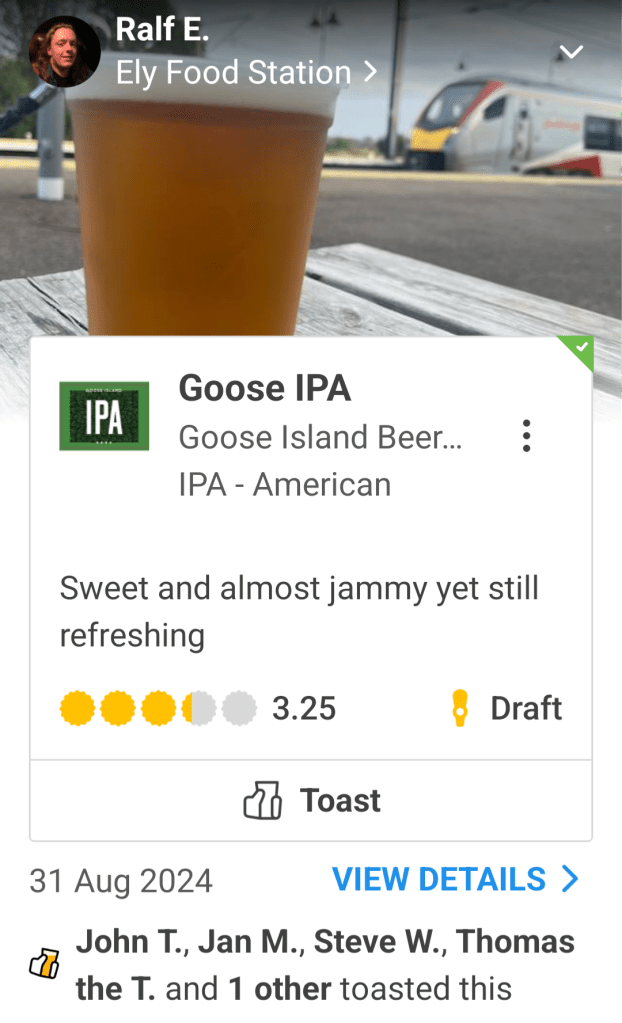Show the '1 other' toaster list
Viewport: 622px width, 1023px height.
coord(280,989)
